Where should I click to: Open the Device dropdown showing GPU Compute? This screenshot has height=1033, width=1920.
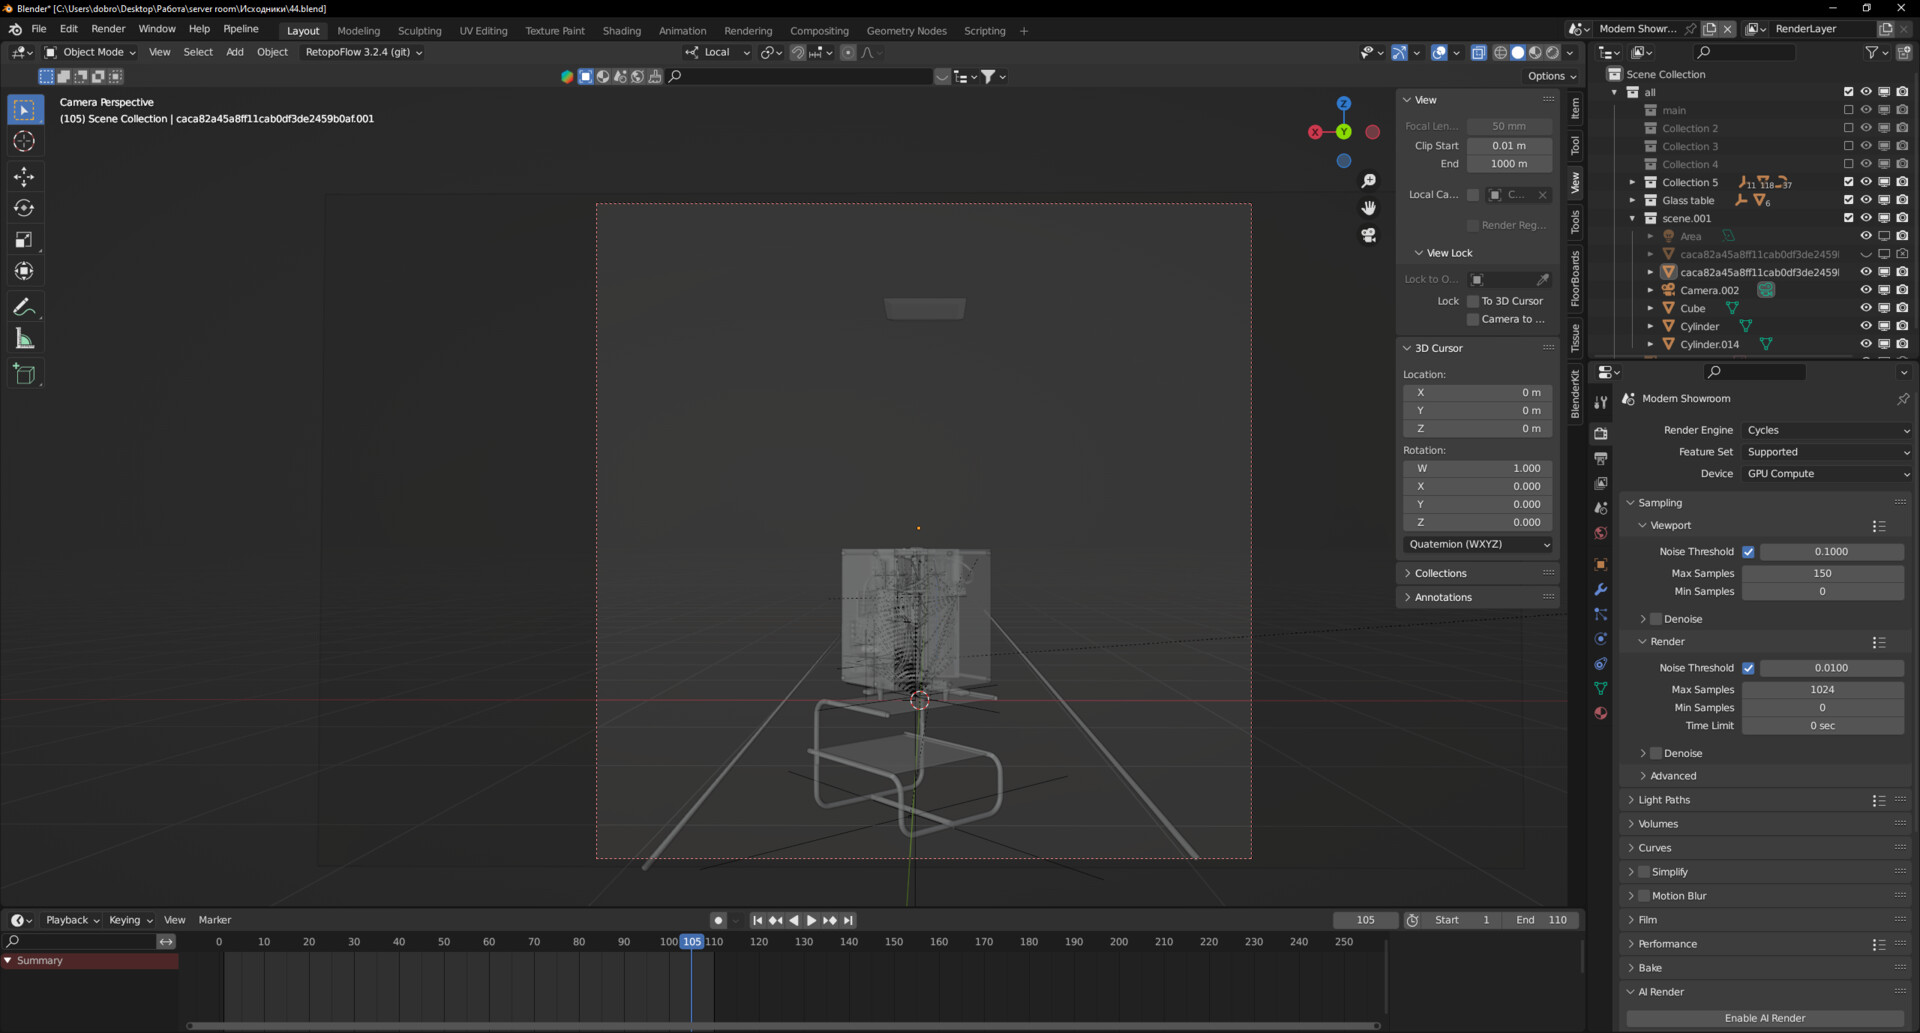pos(1825,473)
